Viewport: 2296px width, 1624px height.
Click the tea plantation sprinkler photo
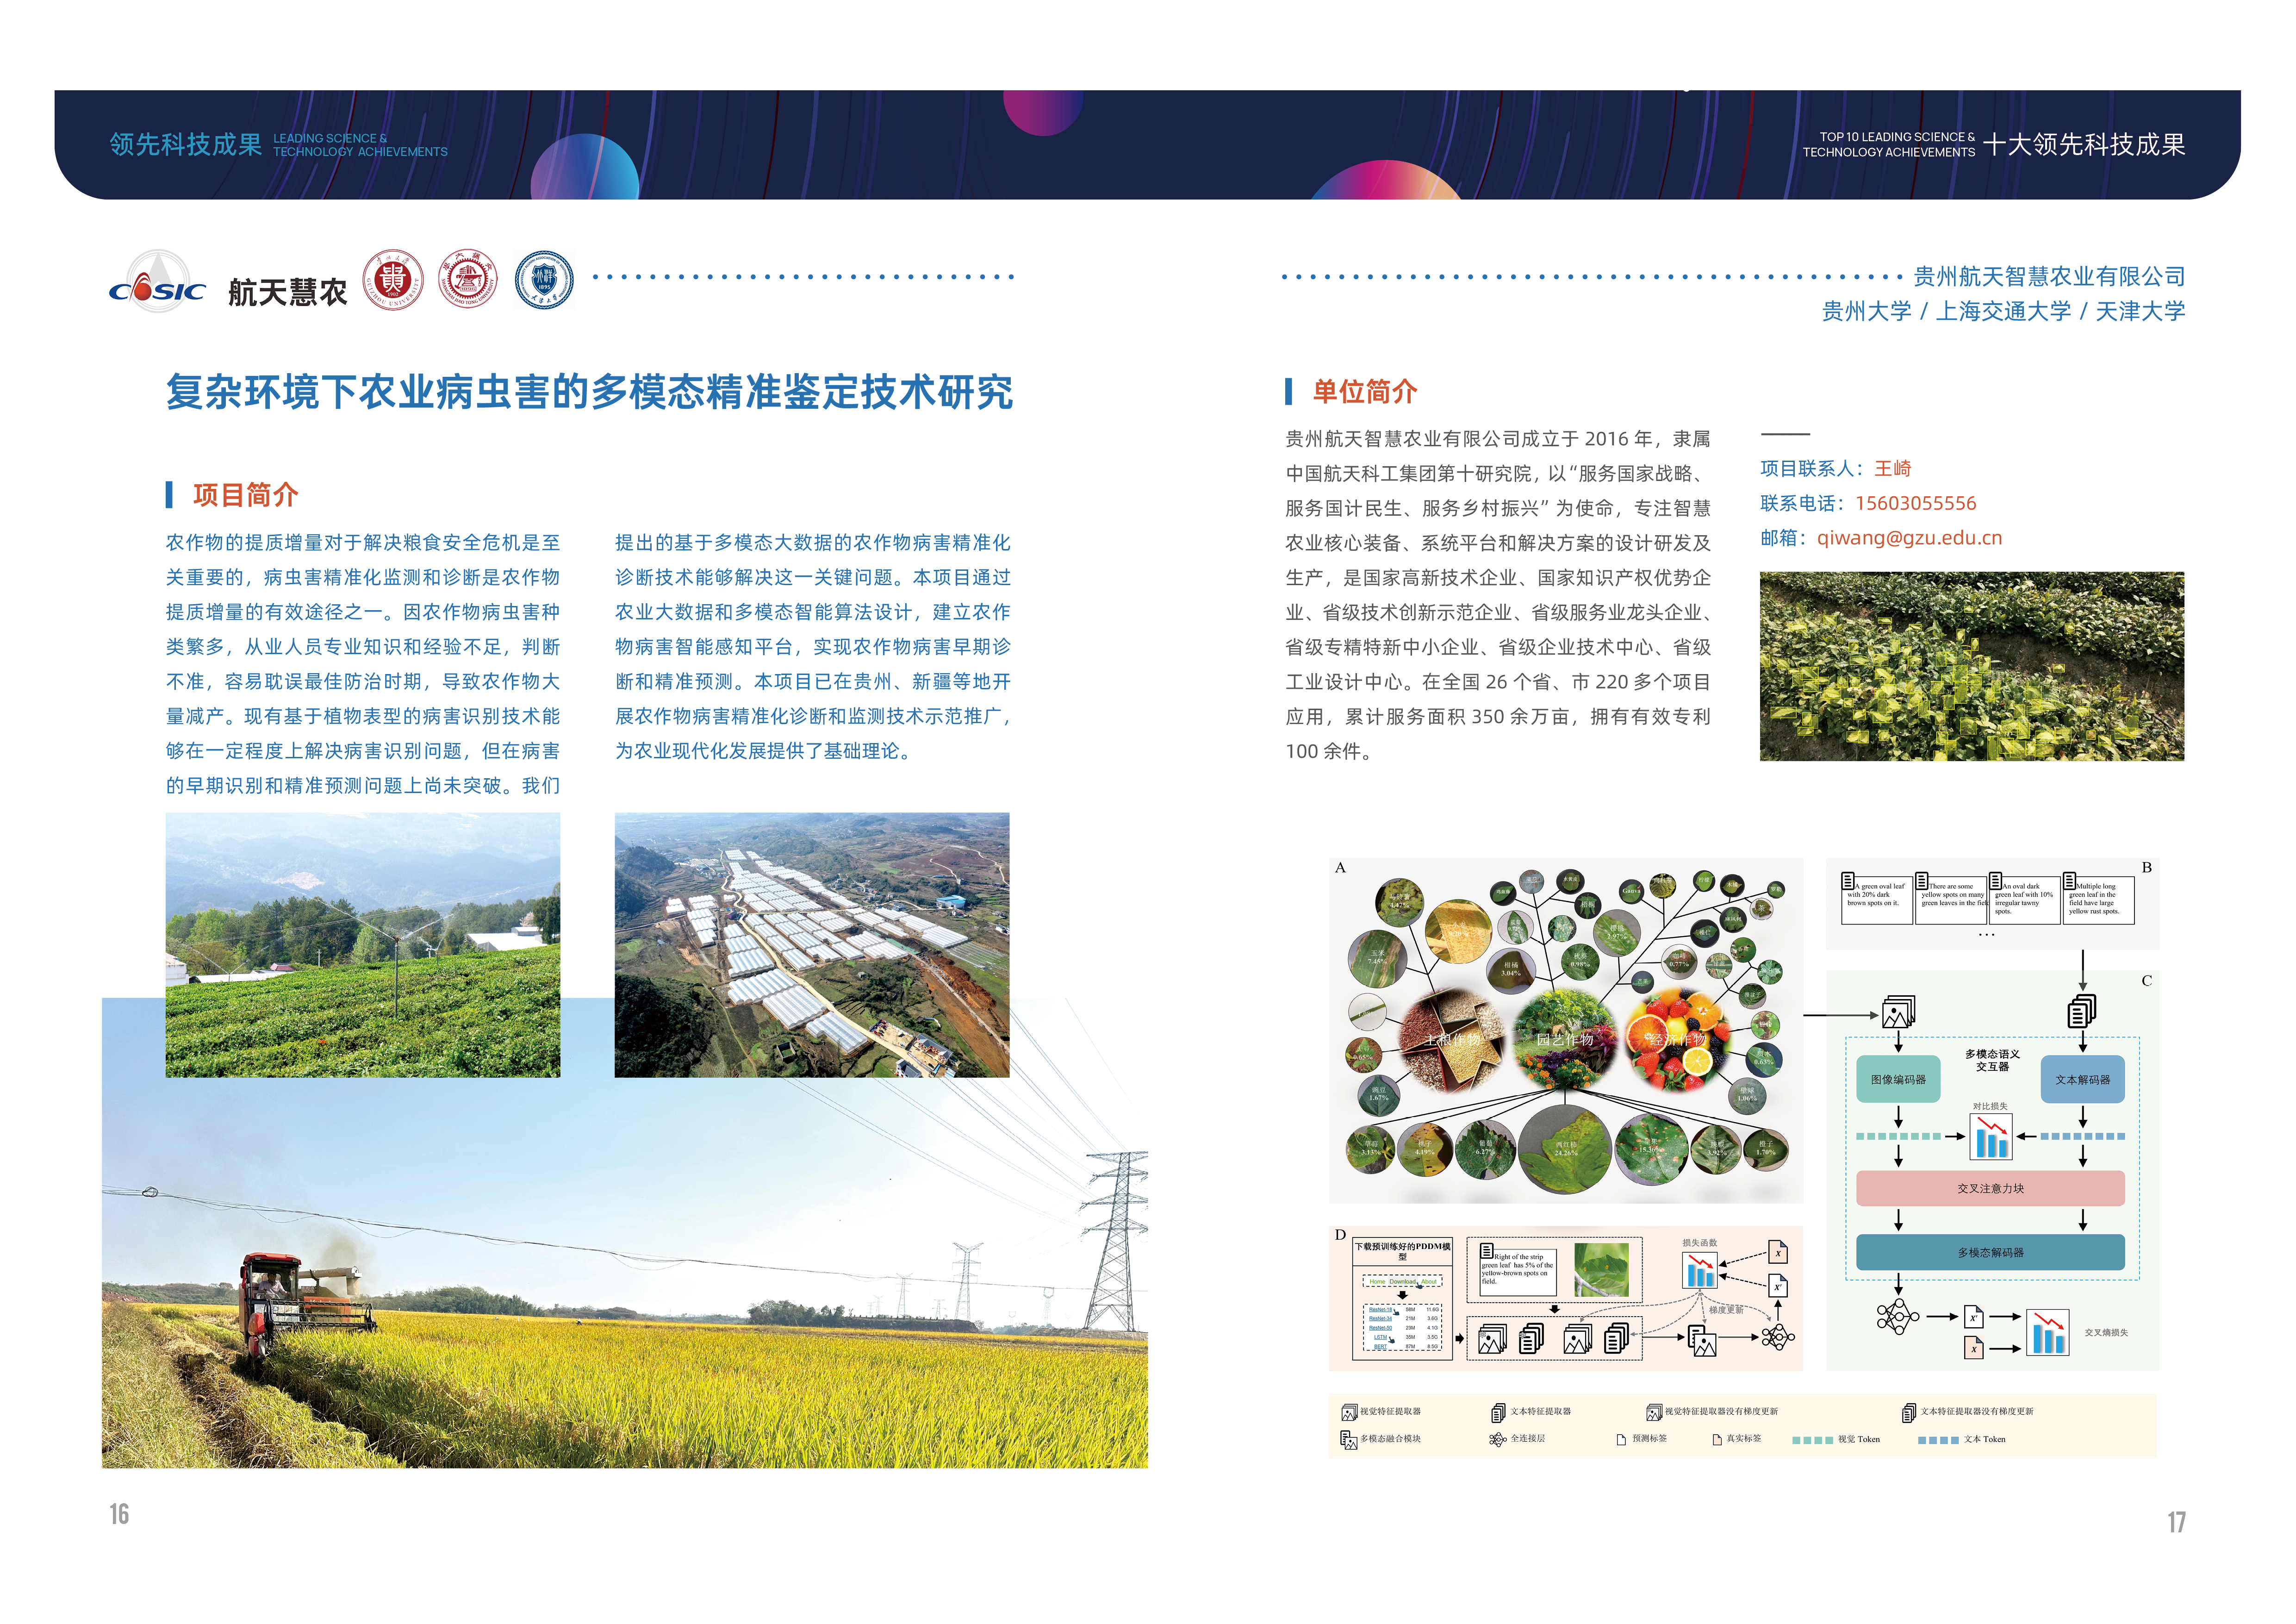pos(362,945)
